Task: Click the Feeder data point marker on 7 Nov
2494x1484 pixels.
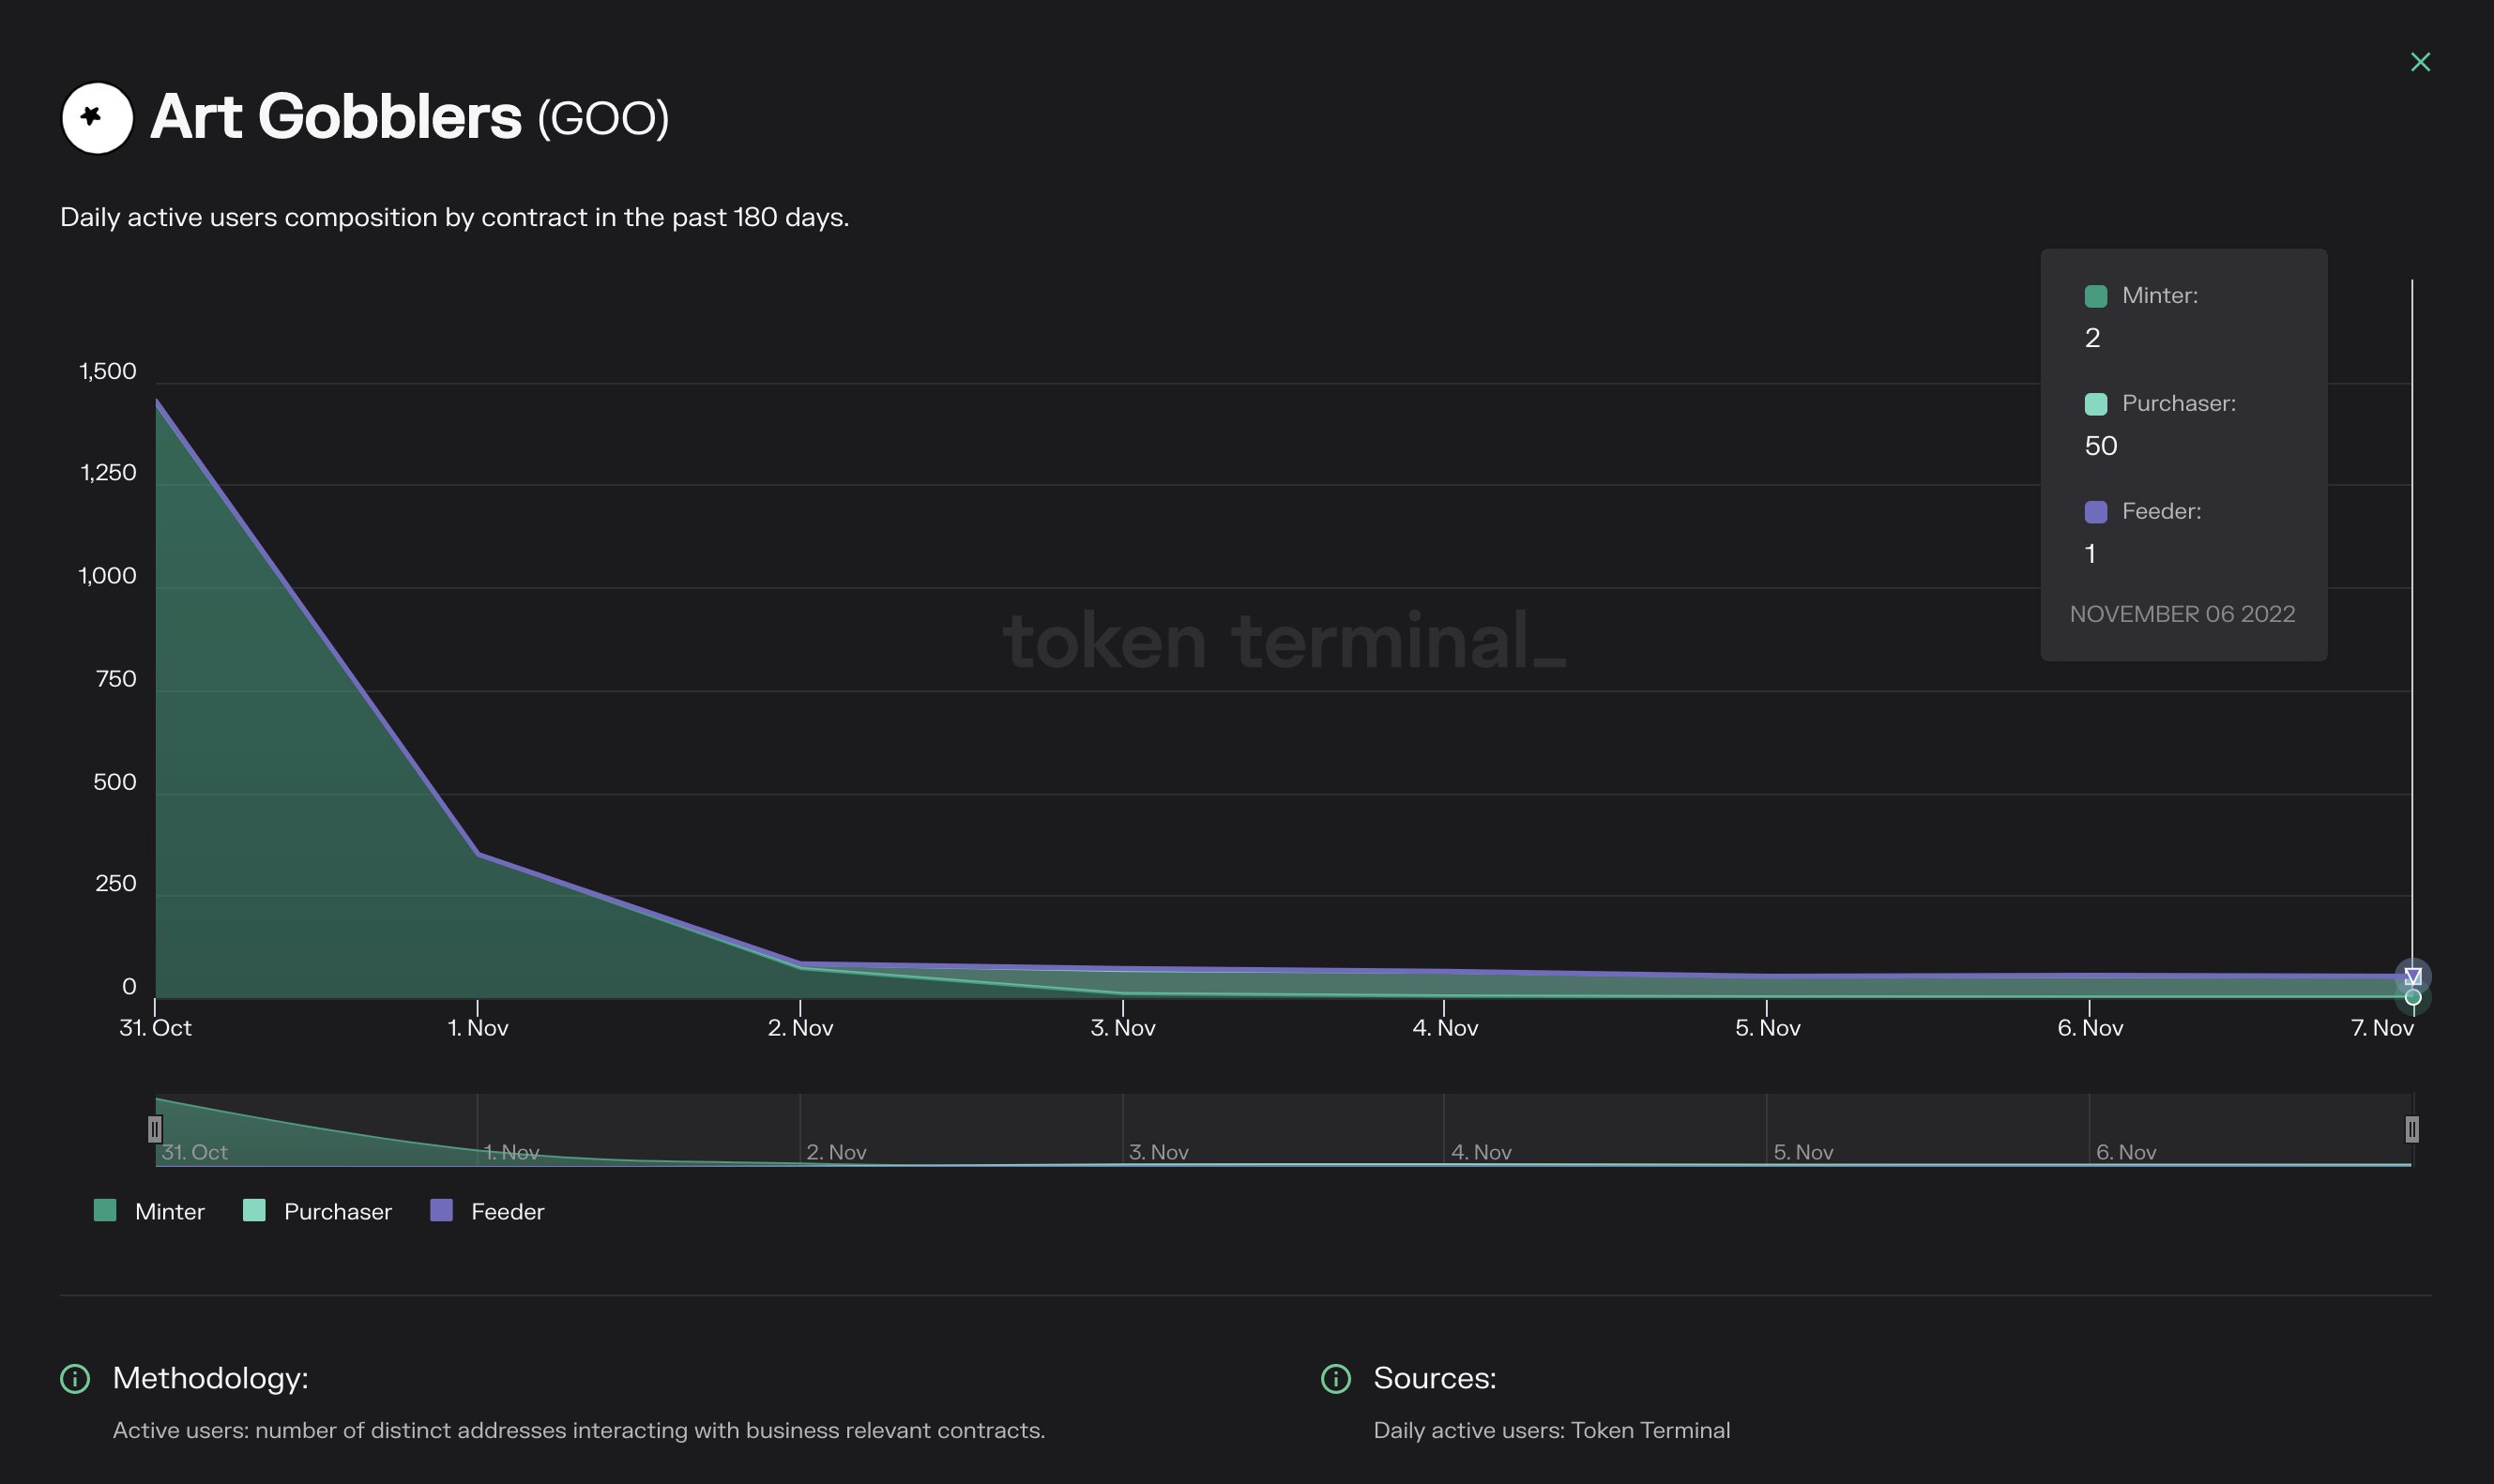Action: coord(2413,976)
